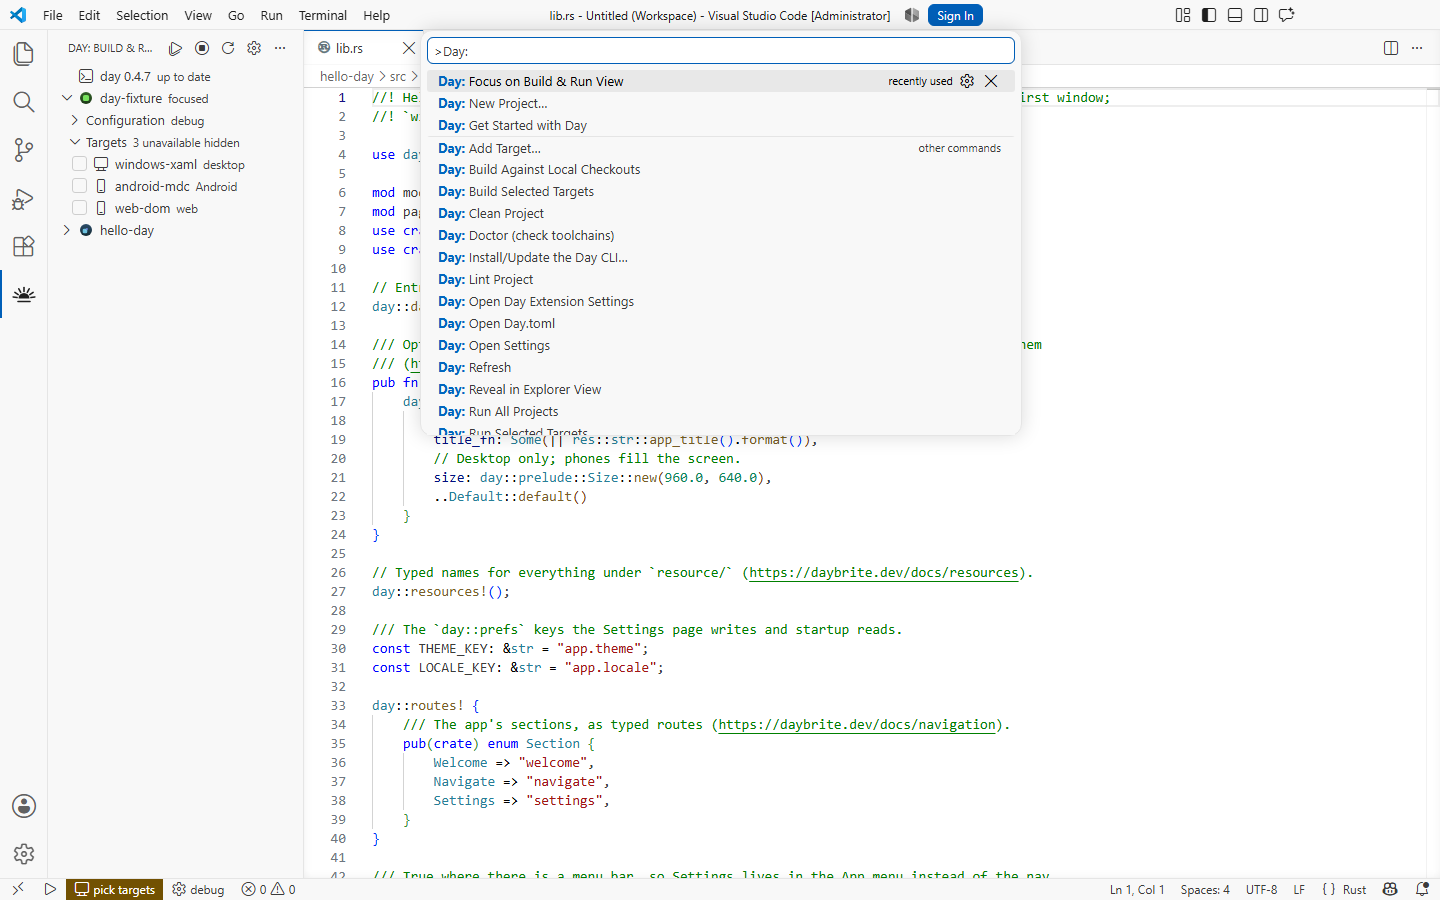Toggle the secondary side bar

pyautogui.click(x=1261, y=15)
